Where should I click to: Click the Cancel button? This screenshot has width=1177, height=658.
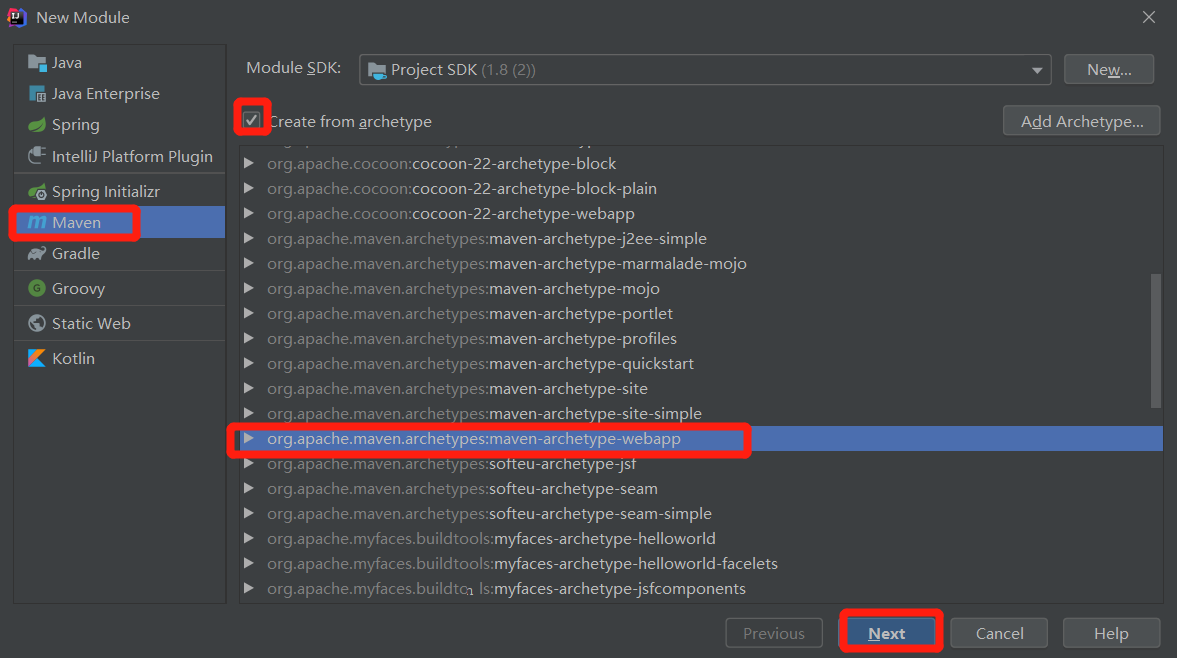(x=999, y=633)
